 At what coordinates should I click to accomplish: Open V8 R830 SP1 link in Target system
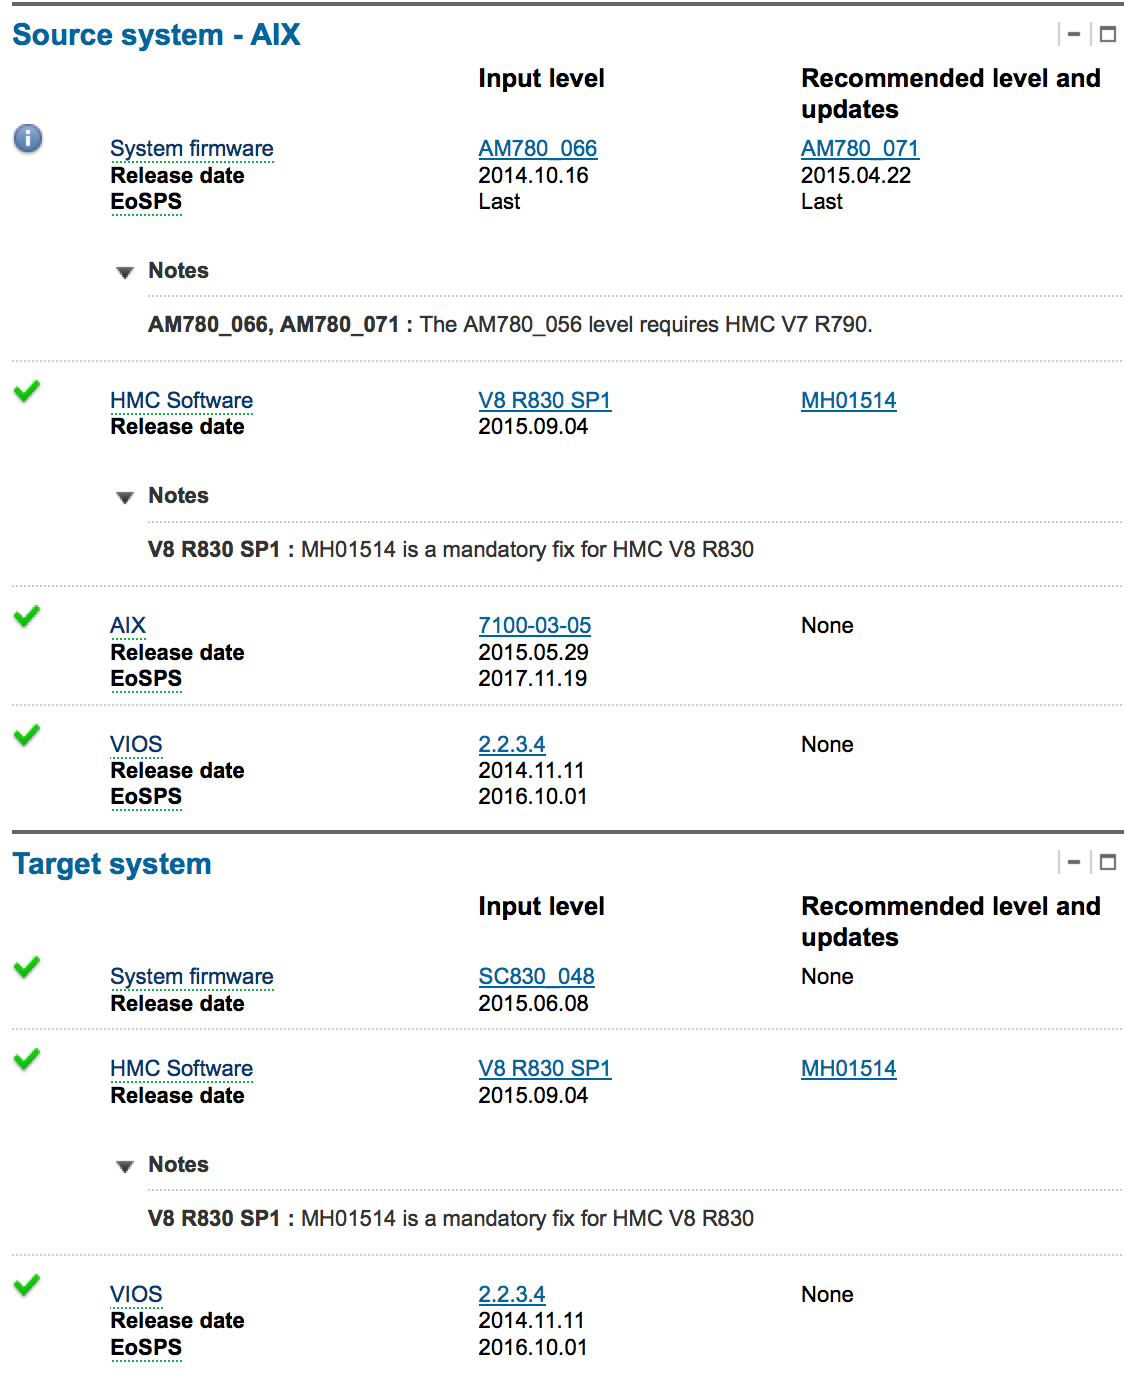(x=544, y=1069)
